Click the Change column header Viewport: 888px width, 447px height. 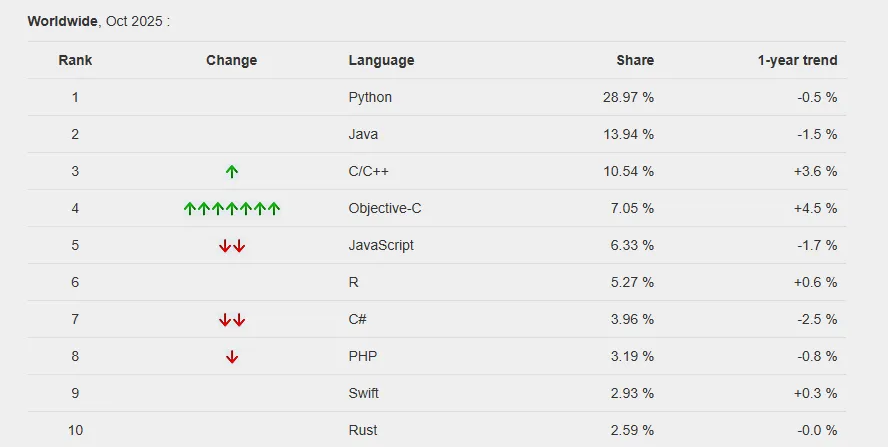232,60
